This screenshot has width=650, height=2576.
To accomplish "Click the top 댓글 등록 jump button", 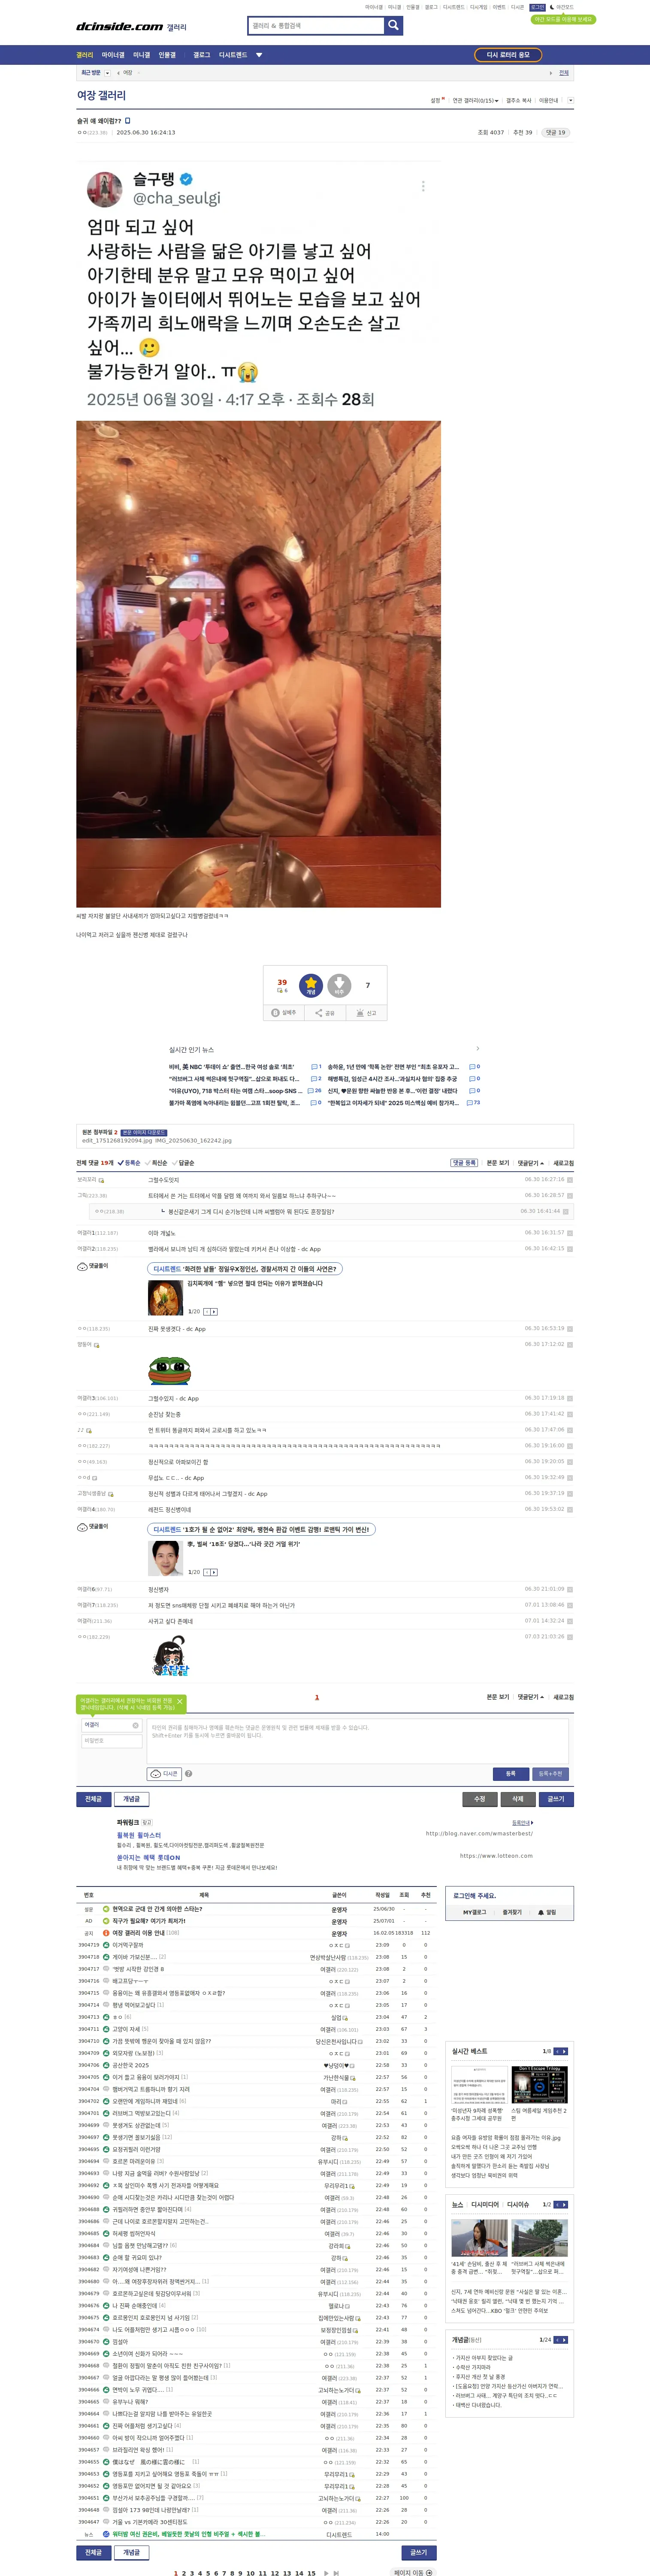I will pos(464,1163).
